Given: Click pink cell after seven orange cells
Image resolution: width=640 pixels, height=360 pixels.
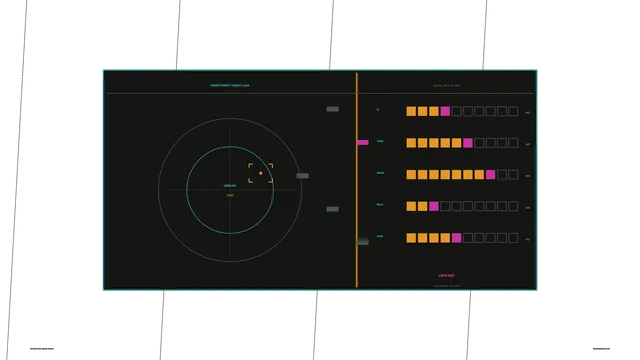Looking at the screenshot, I should [491, 175].
